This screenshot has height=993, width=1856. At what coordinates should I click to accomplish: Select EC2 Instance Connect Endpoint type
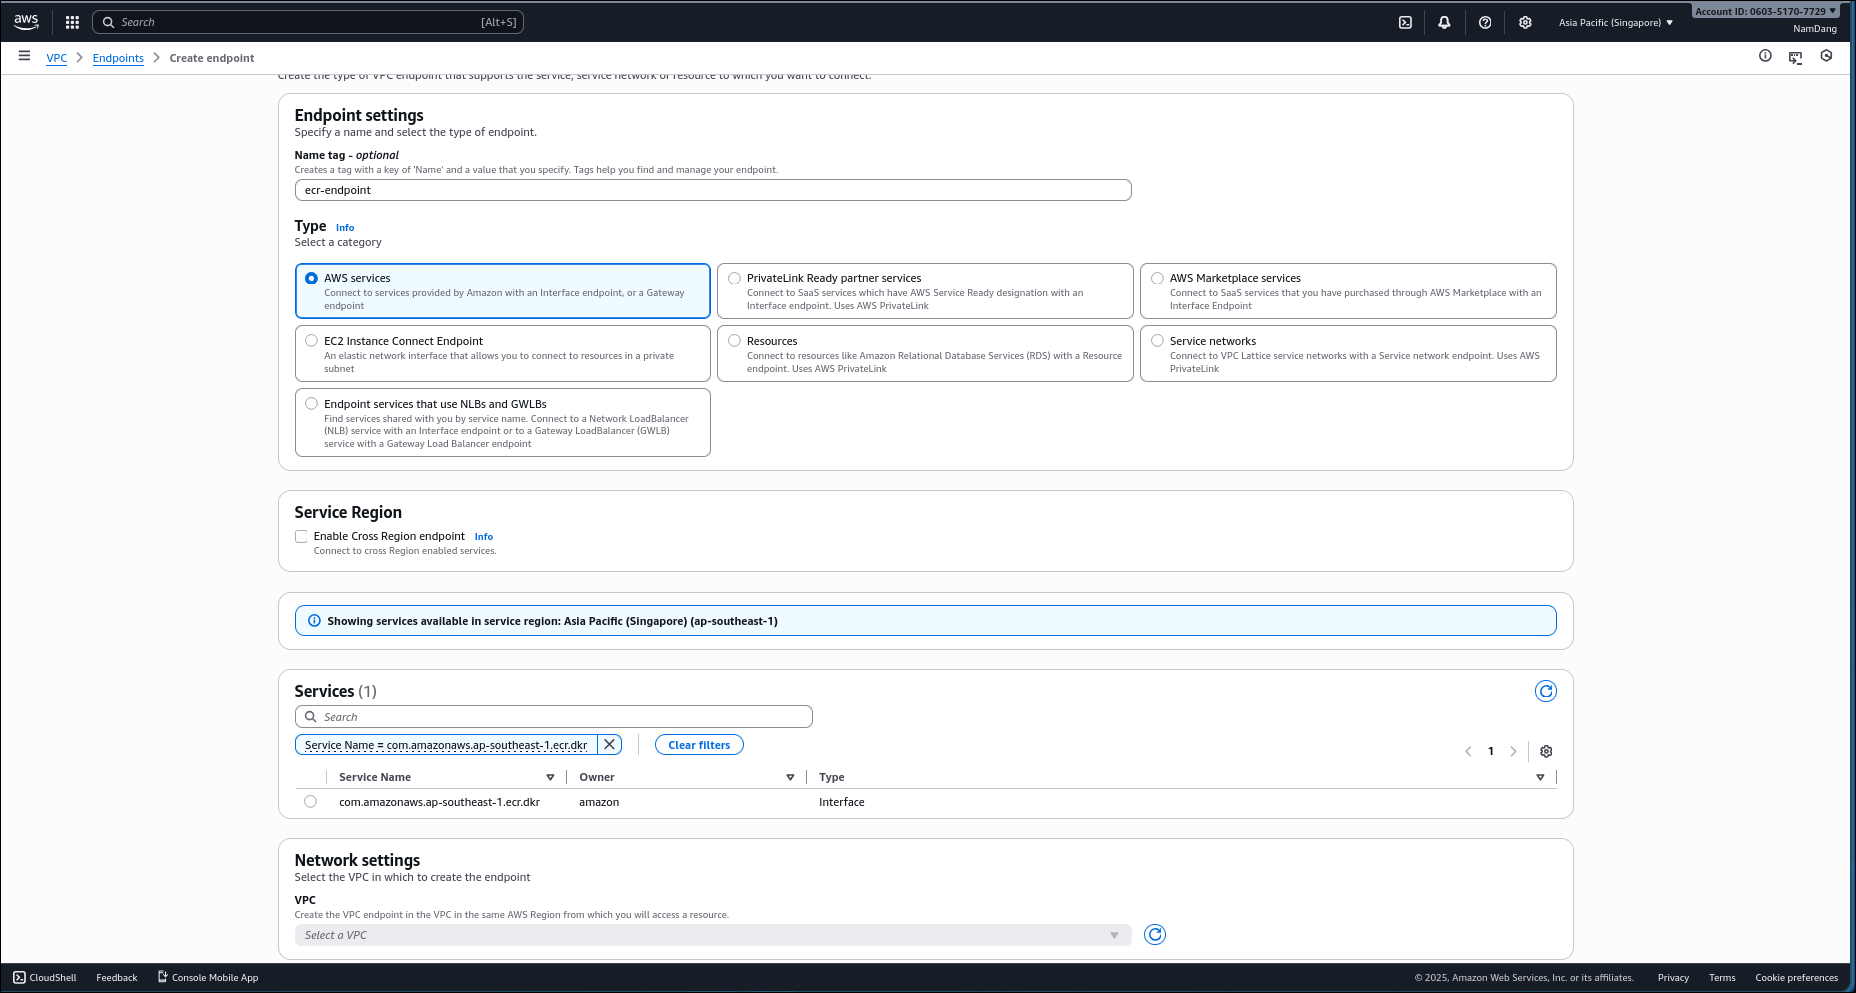click(312, 341)
